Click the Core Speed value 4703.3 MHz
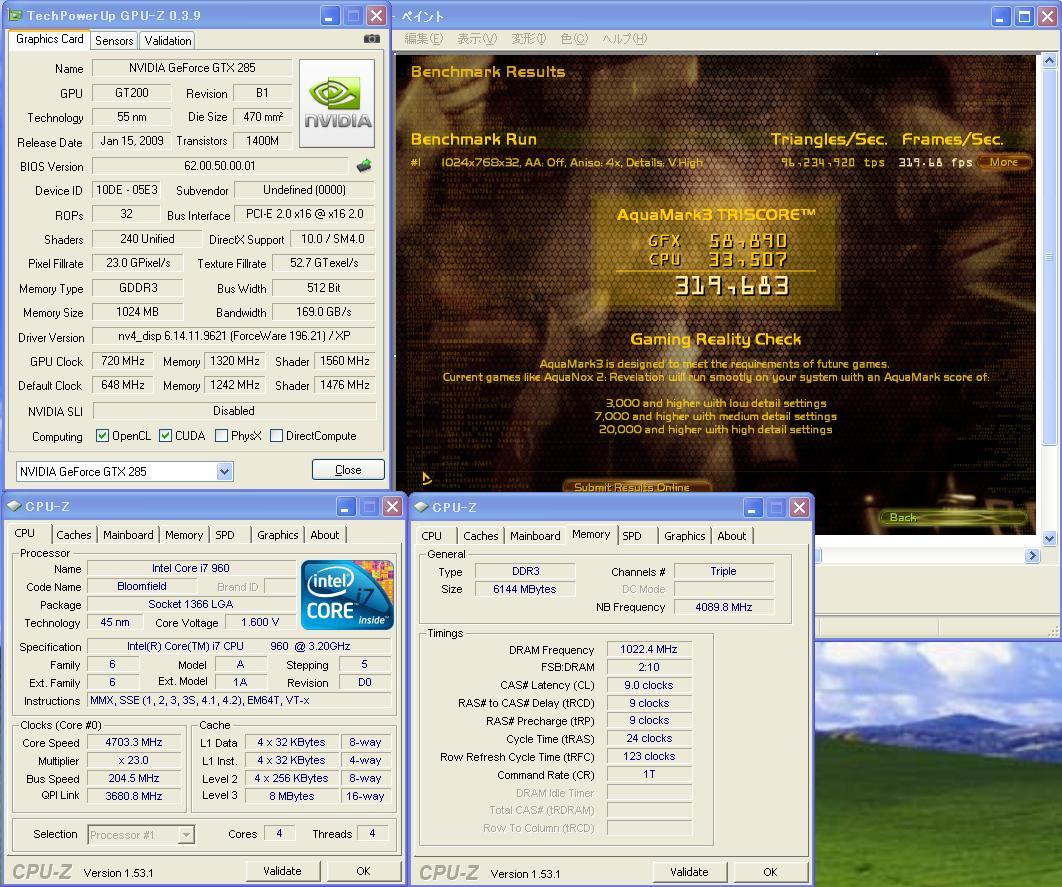1062x887 pixels. click(134, 742)
